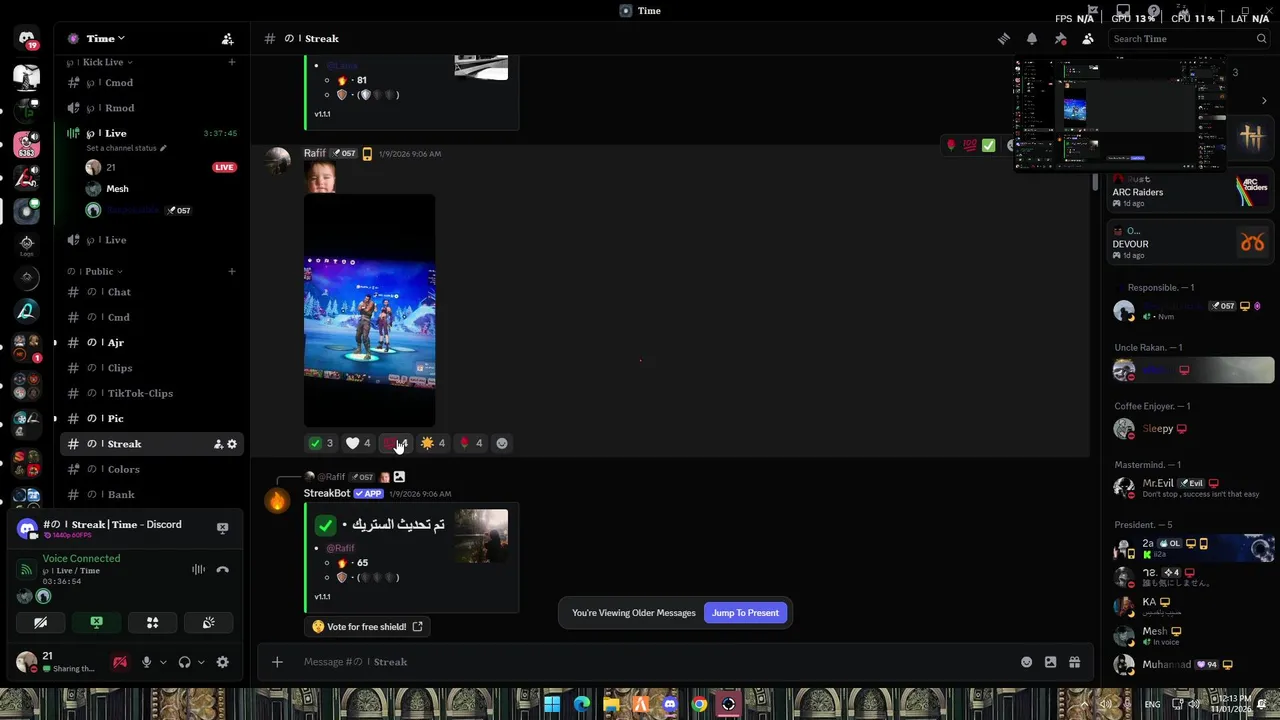Open the sticker/GIF picker icon
This screenshot has height=720, width=1280.
tap(1050, 662)
